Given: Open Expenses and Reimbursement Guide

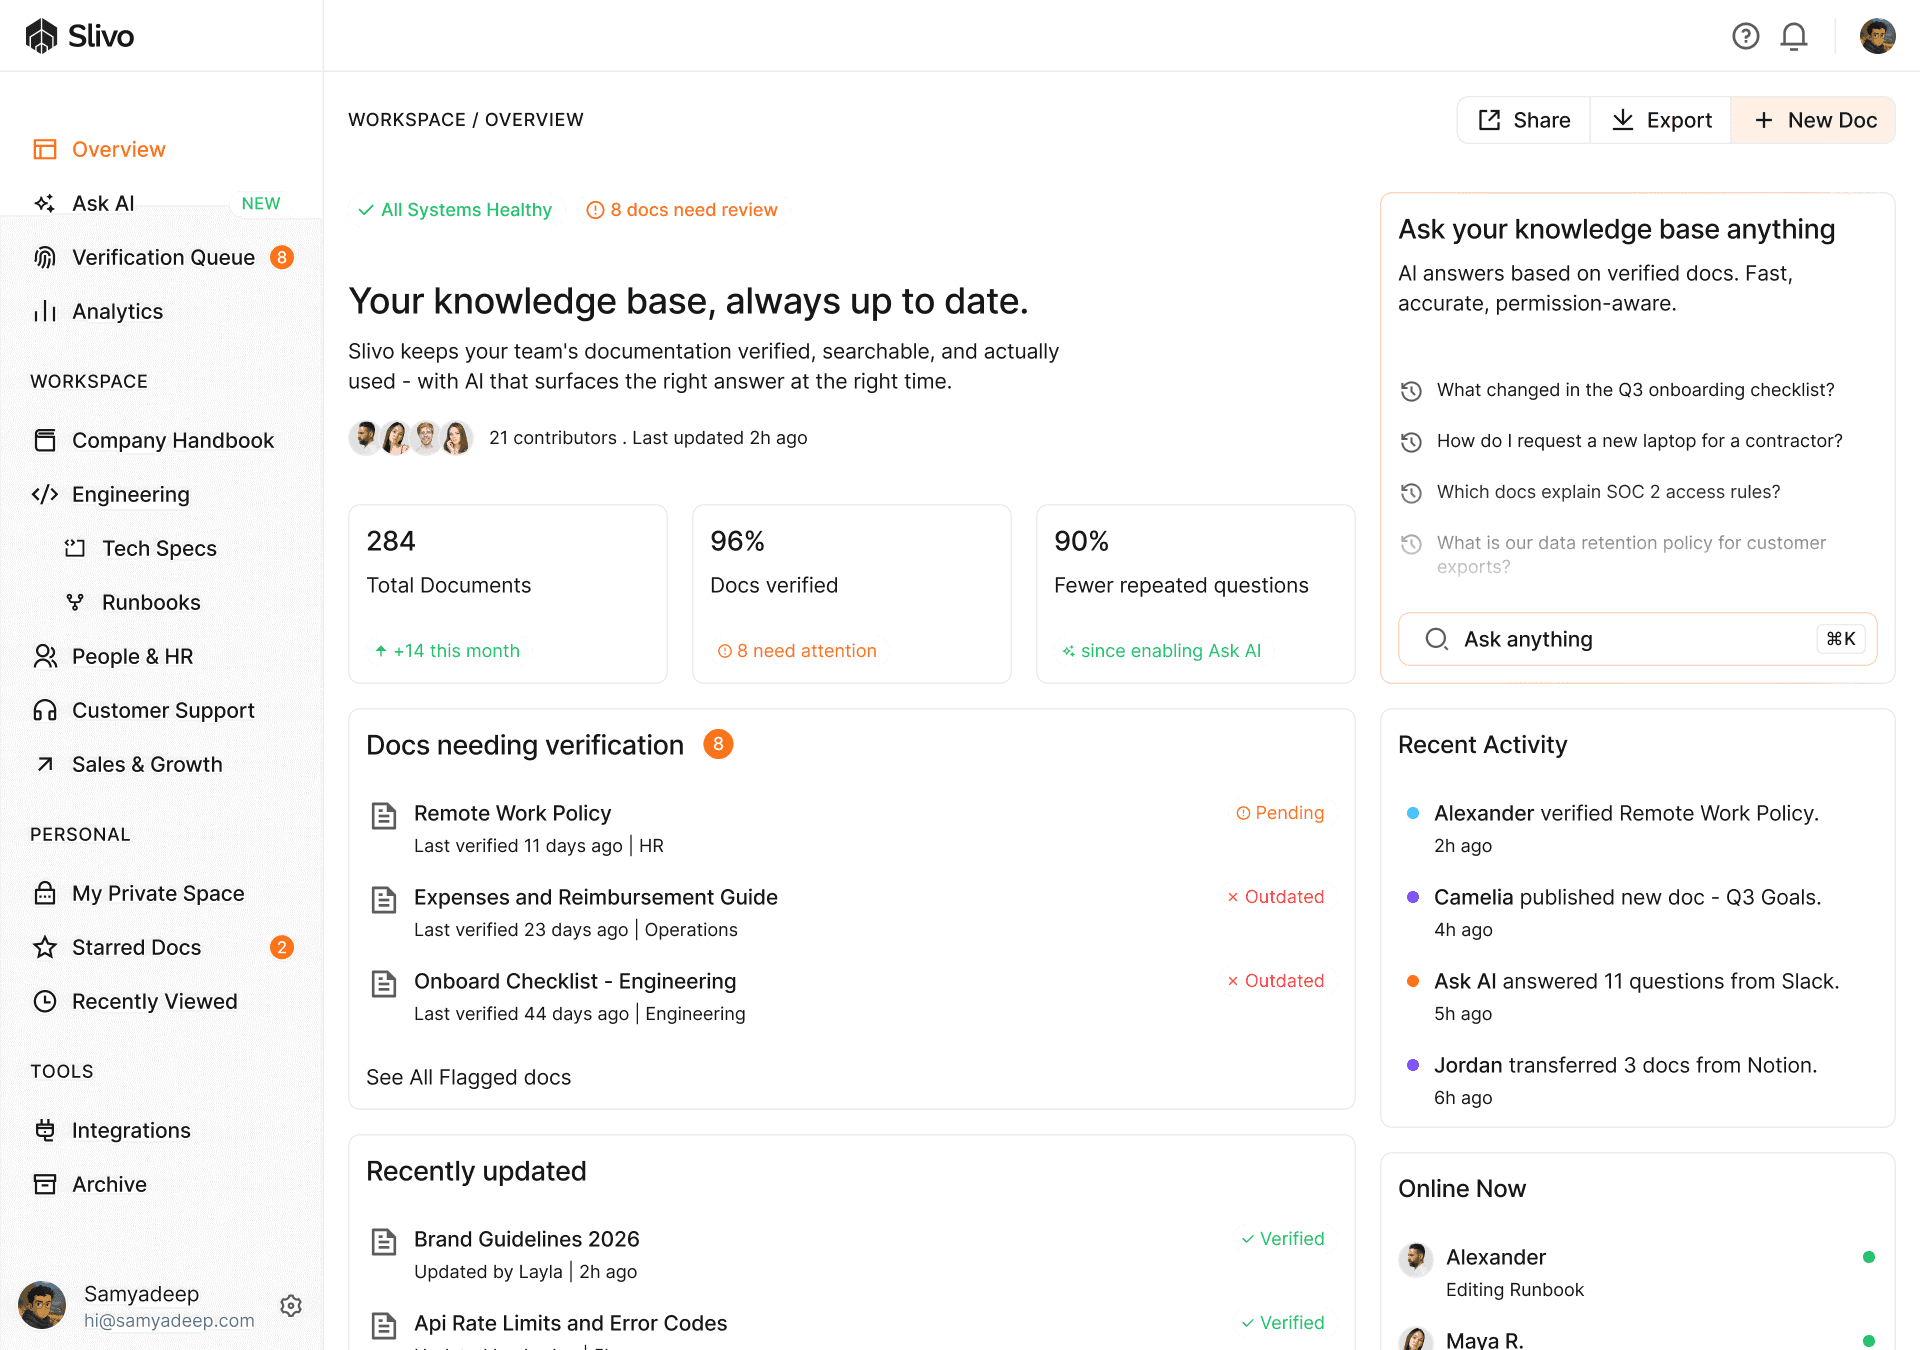Looking at the screenshot, I should point(596,897).
